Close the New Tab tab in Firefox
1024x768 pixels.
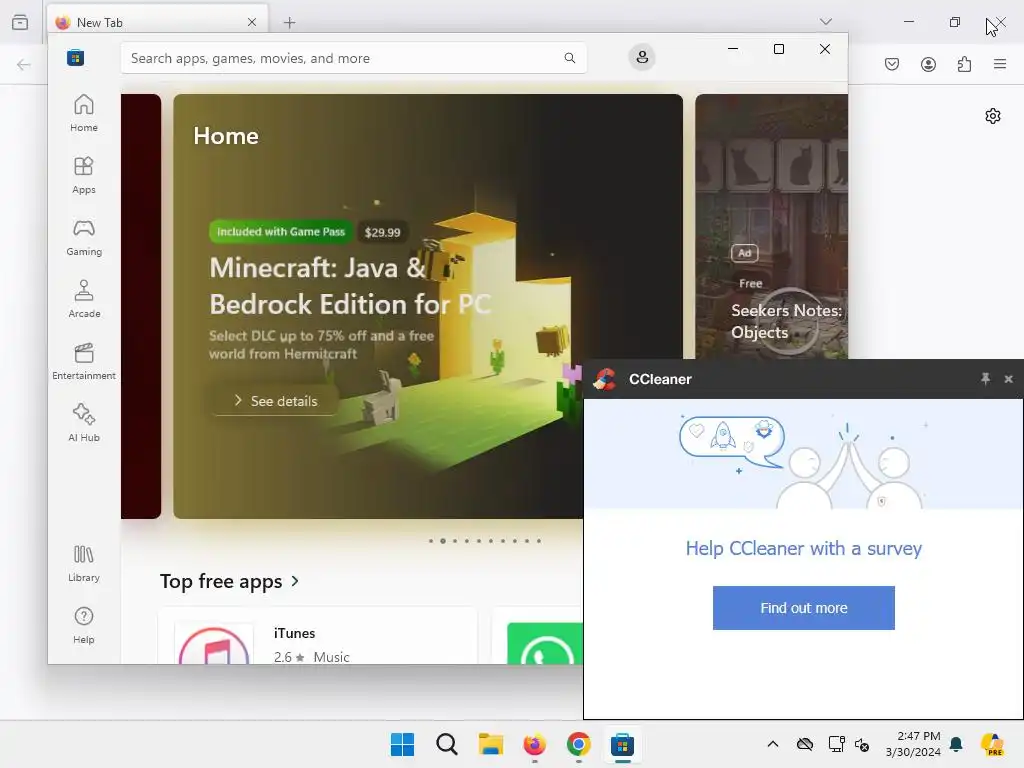tap(251, 22)
